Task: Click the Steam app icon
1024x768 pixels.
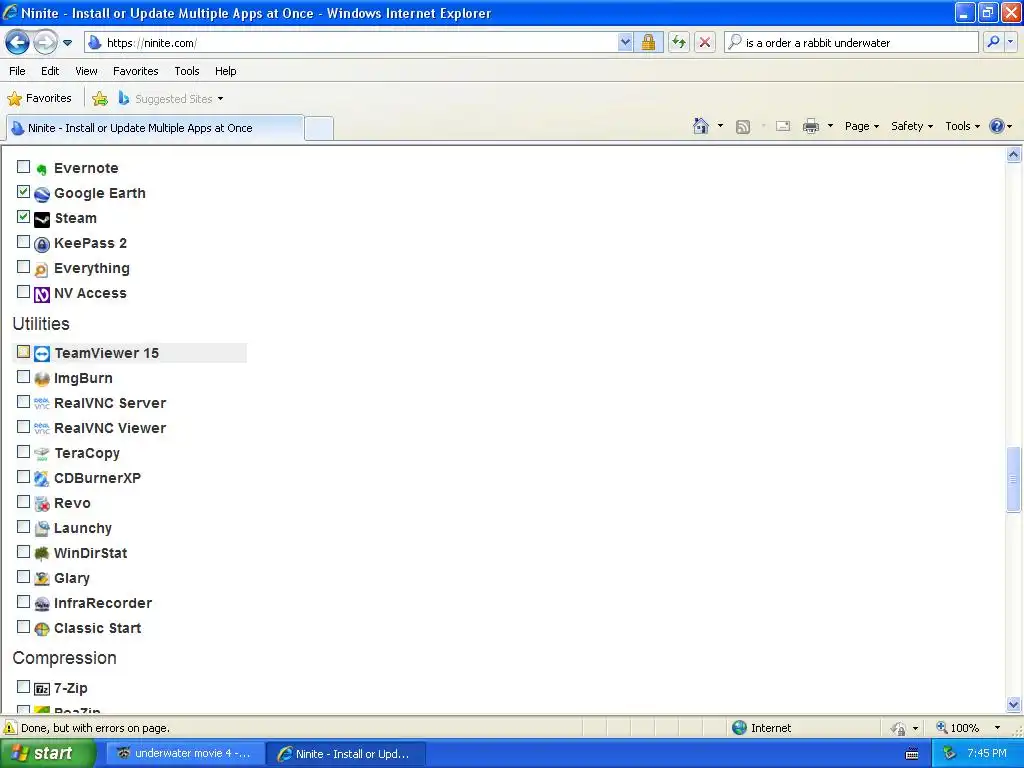Action: pyautogui.click(x=42, y=219)
